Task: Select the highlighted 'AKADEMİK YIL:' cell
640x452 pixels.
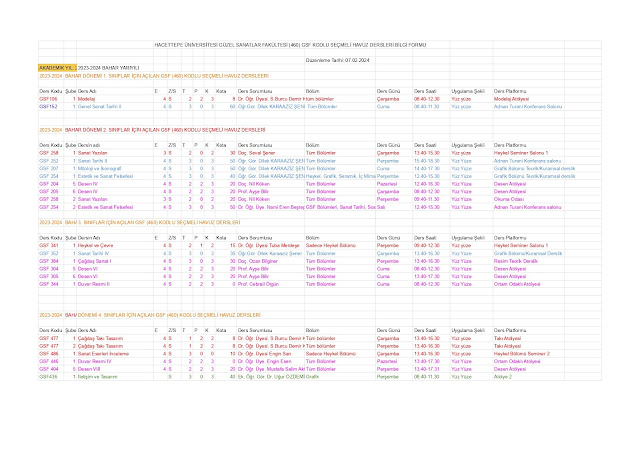Action: 58,68
